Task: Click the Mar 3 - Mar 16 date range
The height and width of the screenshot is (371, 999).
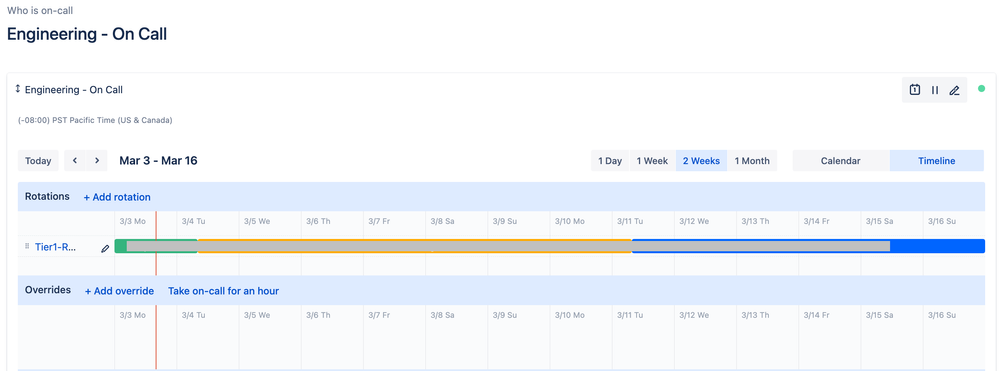Action: pos(158,161)
